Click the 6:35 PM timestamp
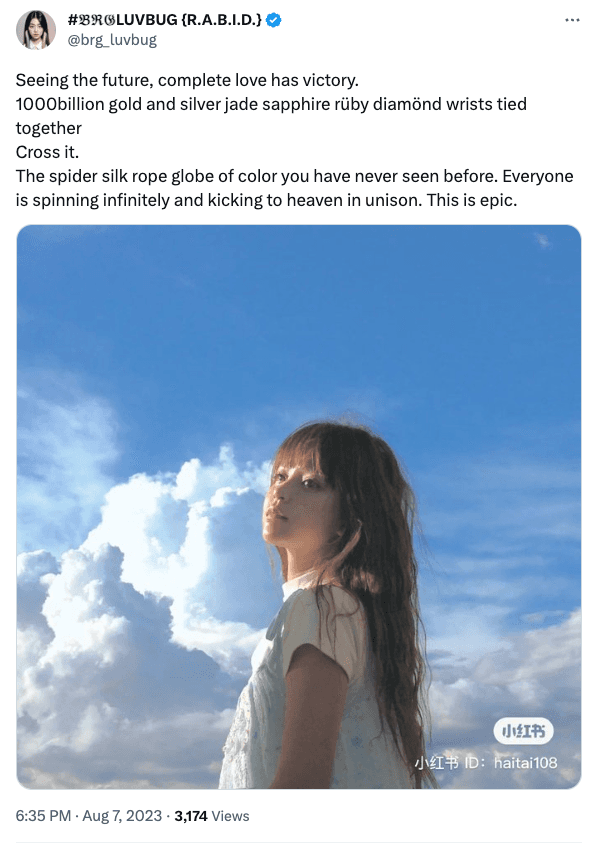Viewport: 596px width, 843px height. 43,816
